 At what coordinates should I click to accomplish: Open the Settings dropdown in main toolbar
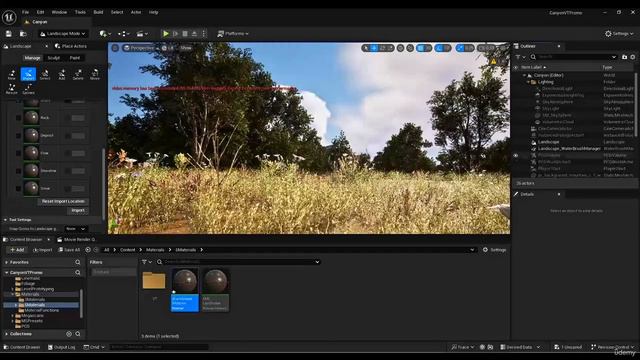(619, 33)
